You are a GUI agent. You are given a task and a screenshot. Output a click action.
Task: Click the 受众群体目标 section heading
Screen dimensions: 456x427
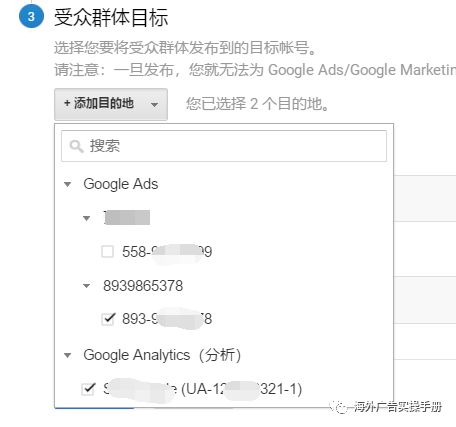click(111, 17)
